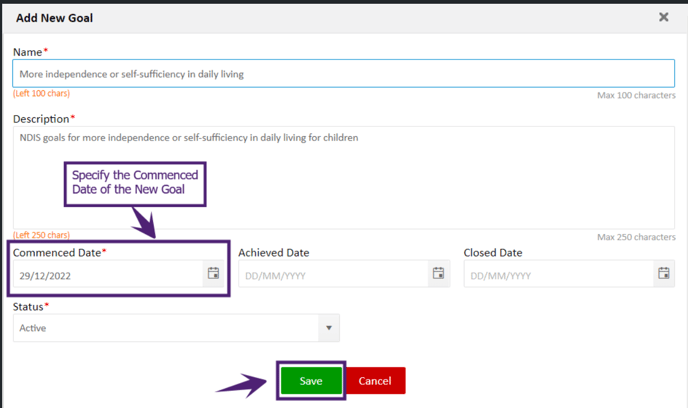Focus the goal Name text field
This screenshot has height=408, width=688.
344,73
